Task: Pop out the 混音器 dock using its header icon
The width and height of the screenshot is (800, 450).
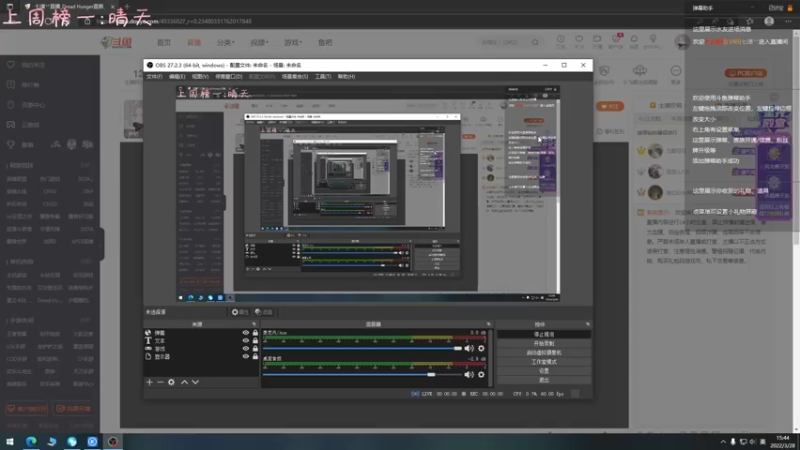Action: tap(489, 324)
